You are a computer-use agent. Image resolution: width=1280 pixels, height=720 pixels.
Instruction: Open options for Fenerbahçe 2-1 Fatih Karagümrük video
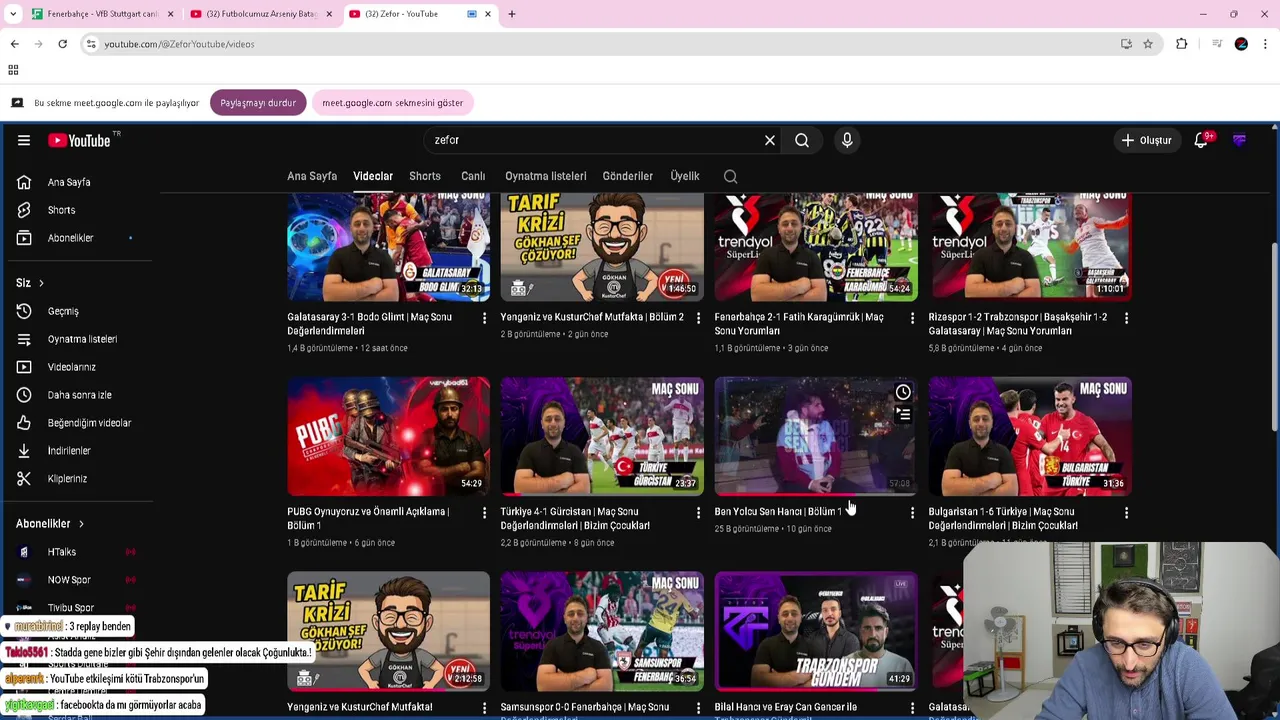(912, 318)
